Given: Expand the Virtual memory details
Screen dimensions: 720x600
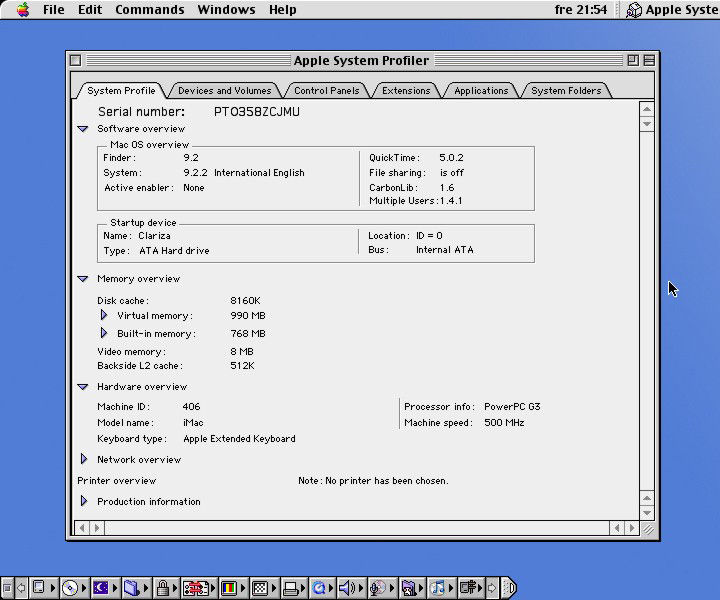Looking at the screenshot, I should pos(104,315).
